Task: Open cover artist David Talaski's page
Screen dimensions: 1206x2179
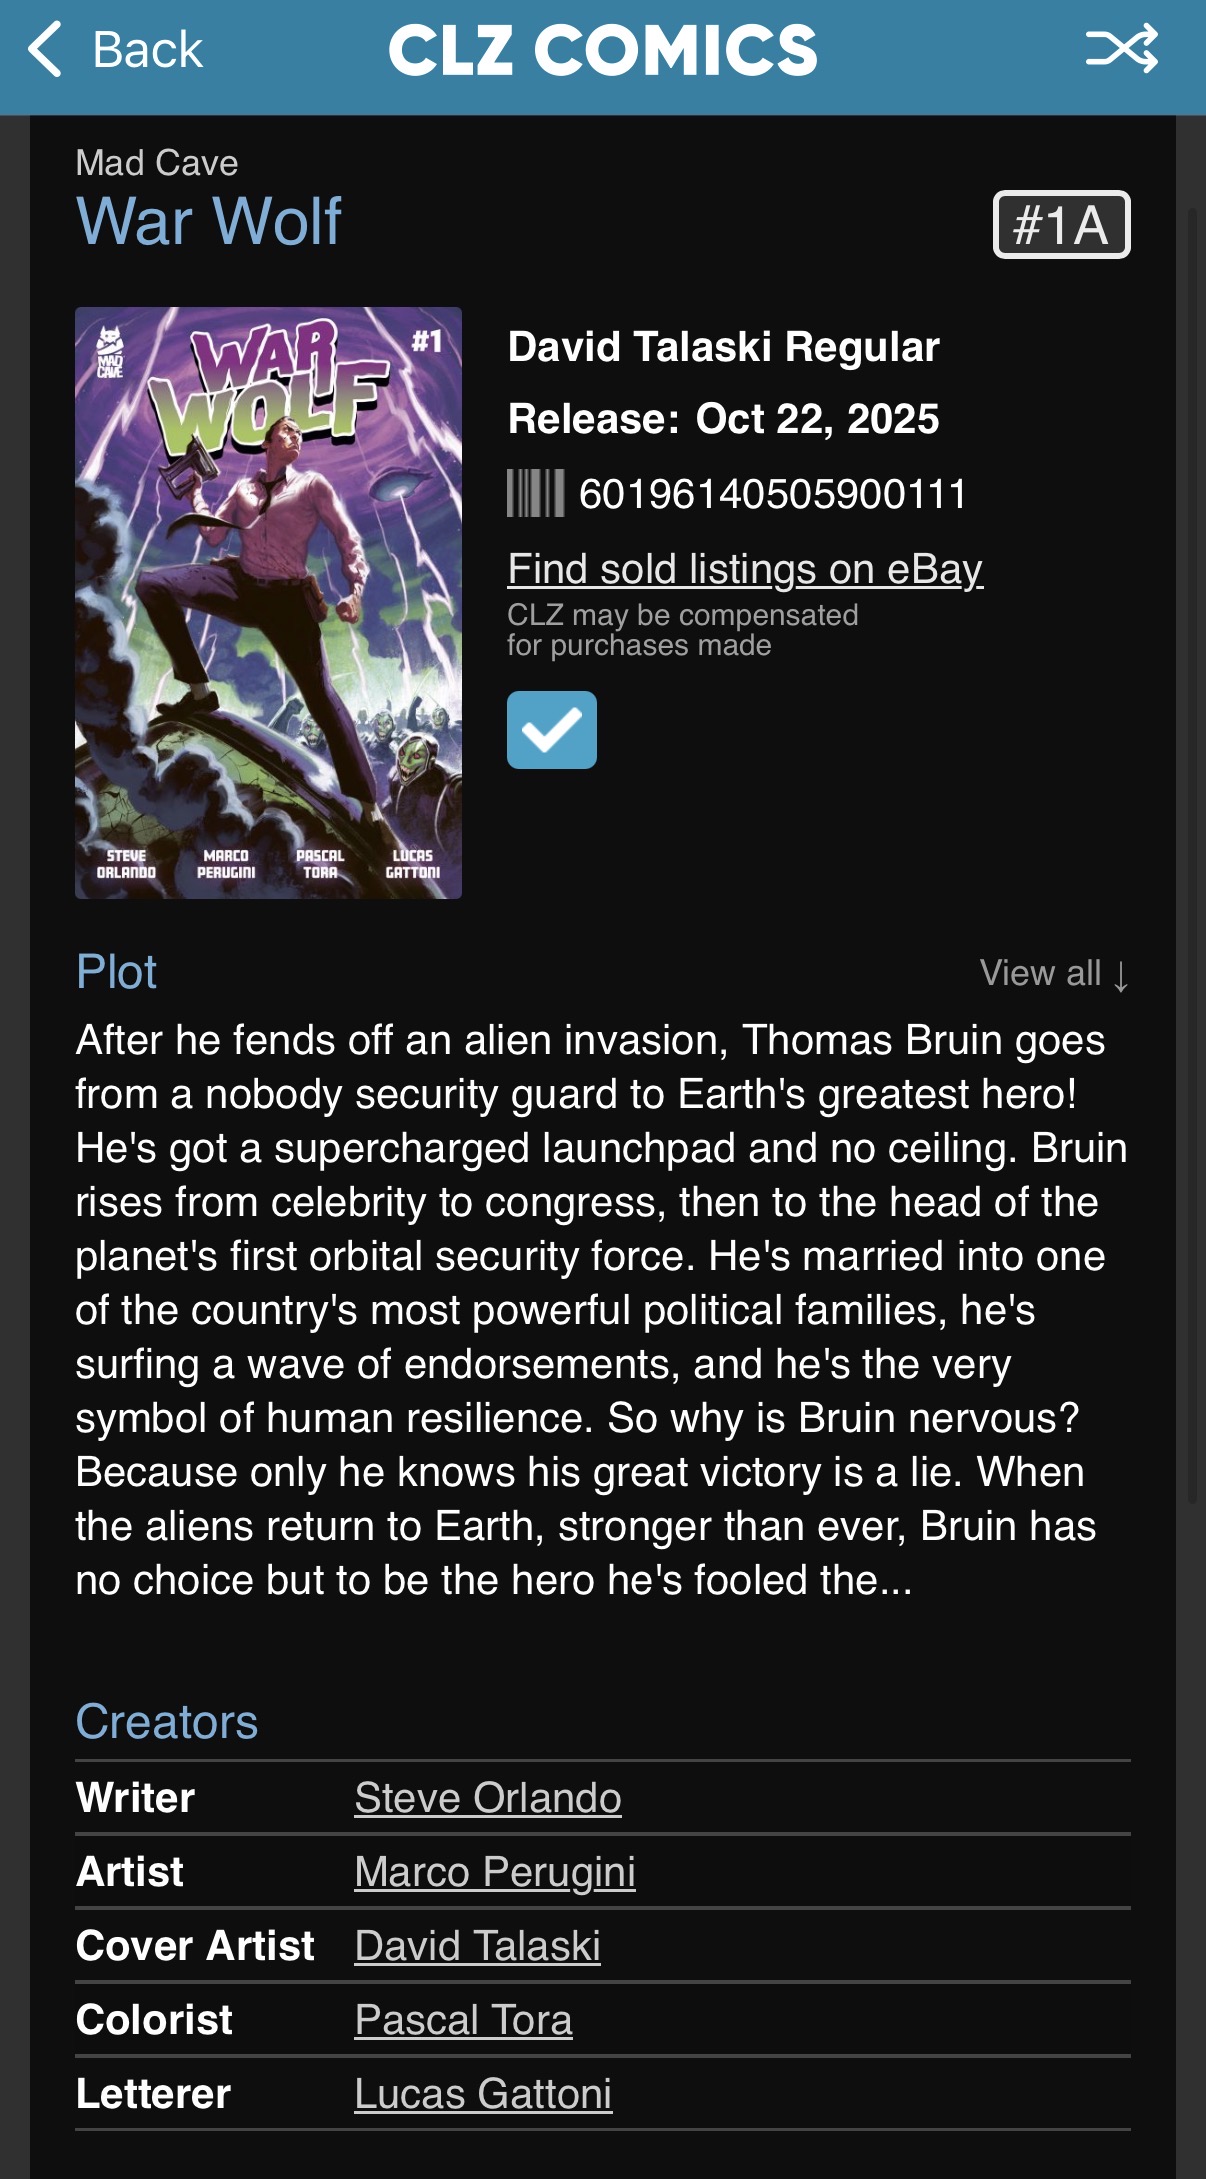Action: tap(477, 1946)
